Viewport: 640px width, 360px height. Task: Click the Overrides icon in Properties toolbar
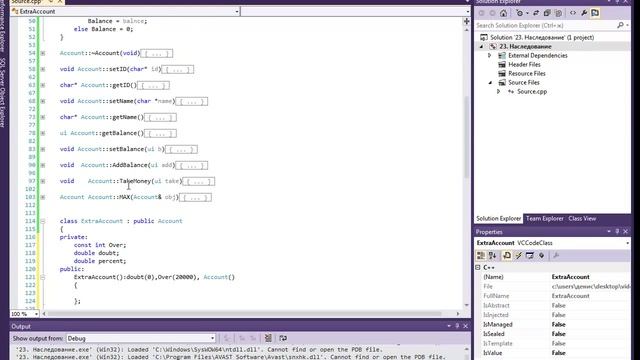point(541,256)
